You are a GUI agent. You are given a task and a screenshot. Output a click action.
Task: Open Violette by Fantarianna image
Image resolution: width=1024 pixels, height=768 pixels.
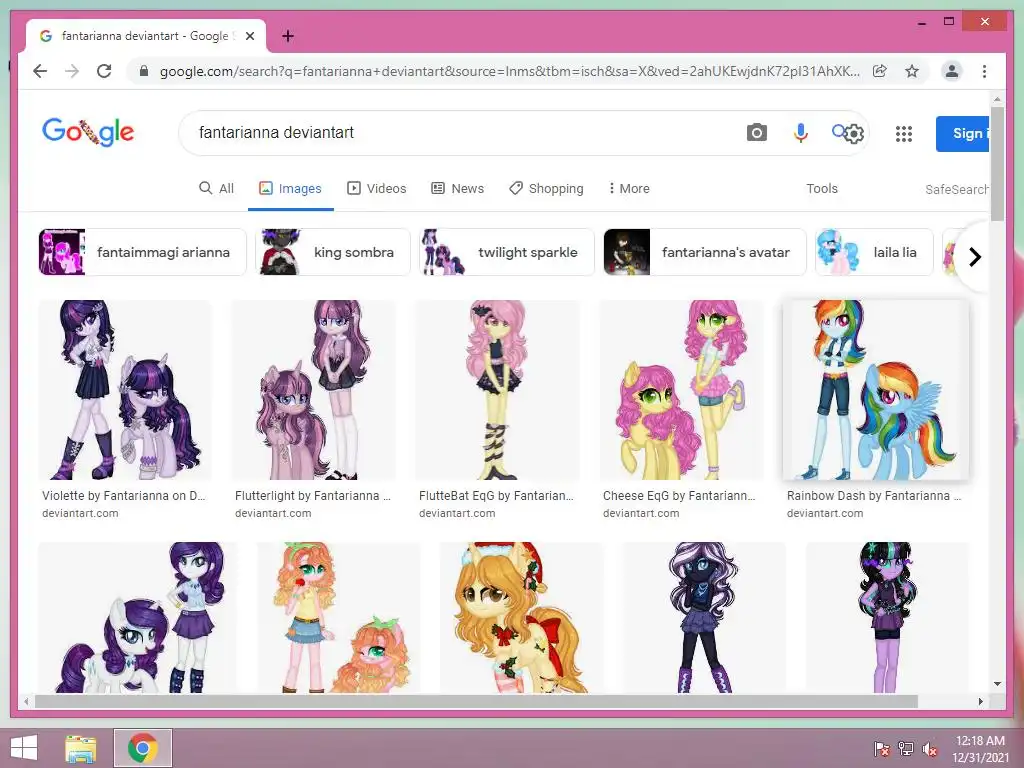tap(125, 390)
